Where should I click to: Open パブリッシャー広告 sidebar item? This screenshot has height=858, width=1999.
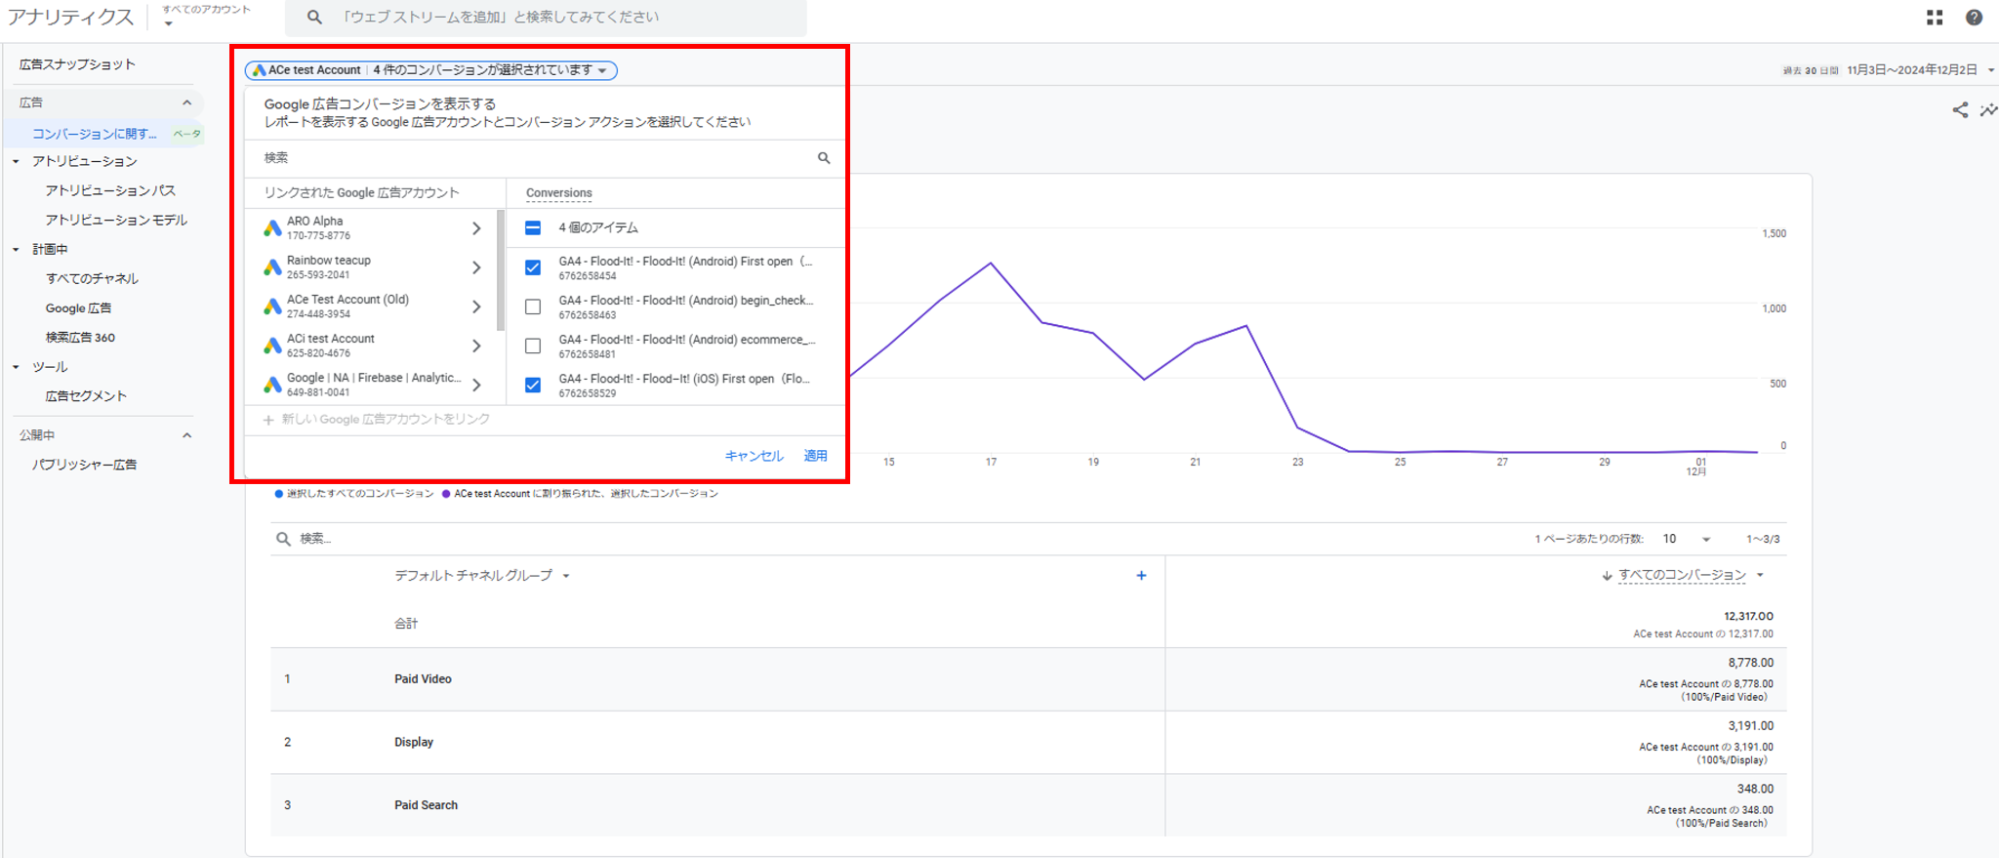[84, 464]
